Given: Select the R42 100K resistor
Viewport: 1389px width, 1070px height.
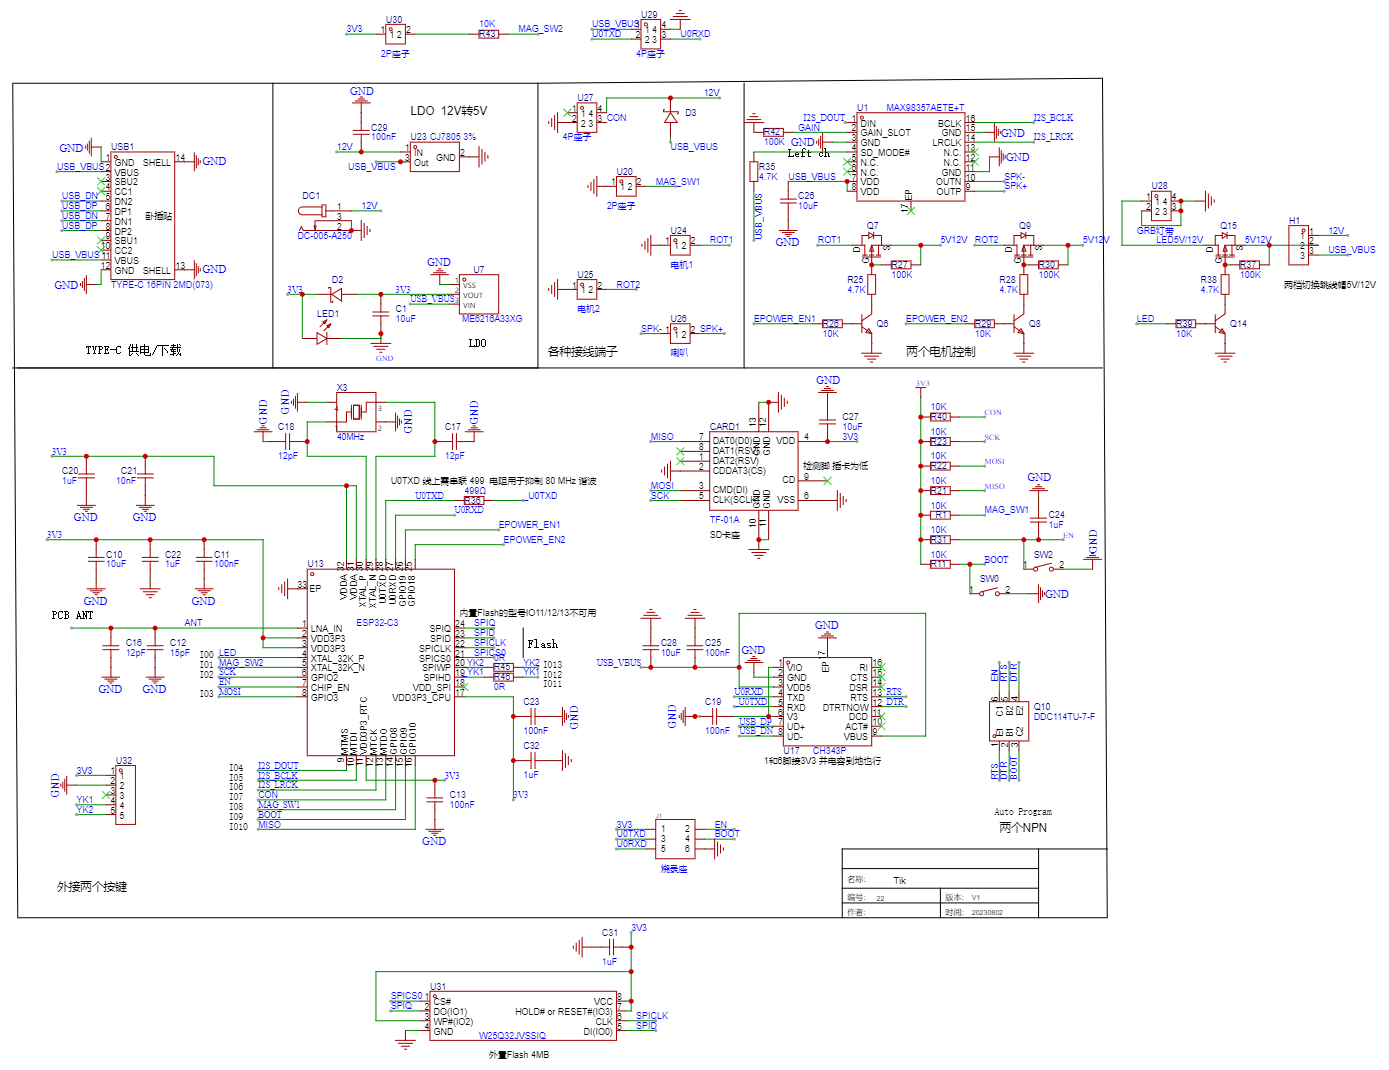Looking at the screenshot, I should (773, 132).
